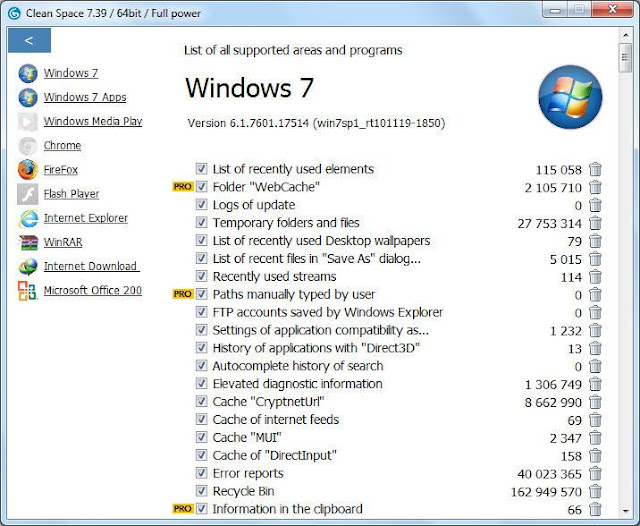Image resolution: width=640 pixels, height=526 pixels.
Task: Click the Internet Download sidebar icon
Action: 28,267
